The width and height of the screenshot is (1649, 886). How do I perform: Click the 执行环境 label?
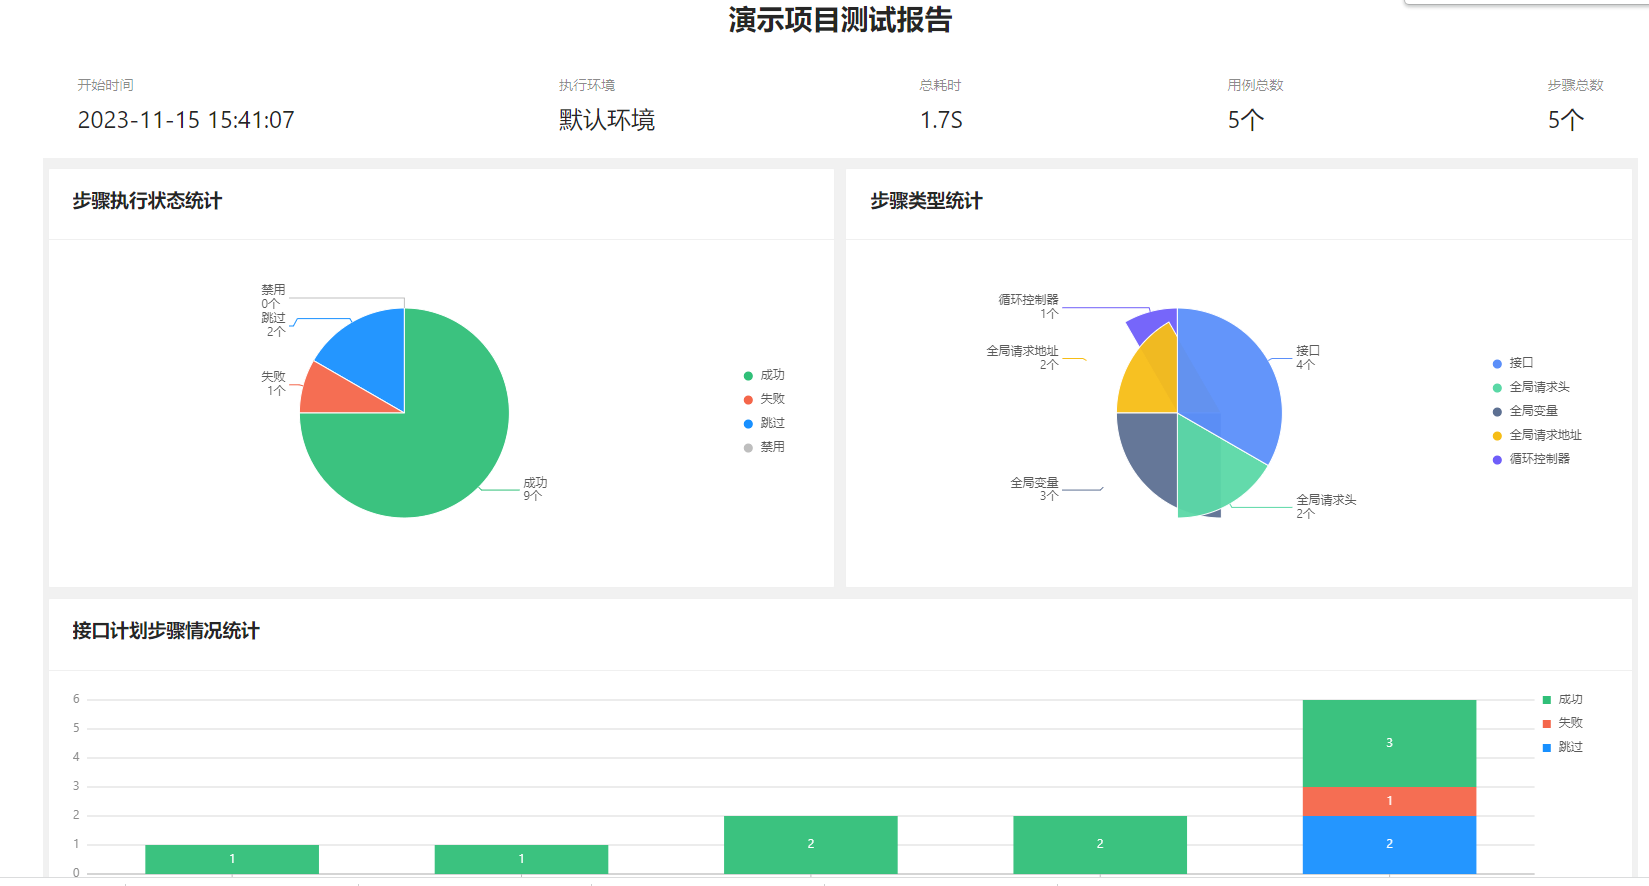tap(587, 85)
